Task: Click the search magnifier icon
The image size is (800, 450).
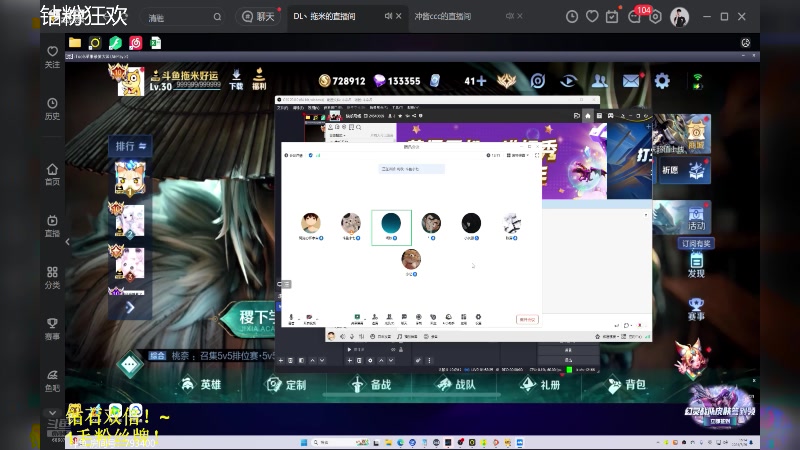Action: (x=217, y=17)
